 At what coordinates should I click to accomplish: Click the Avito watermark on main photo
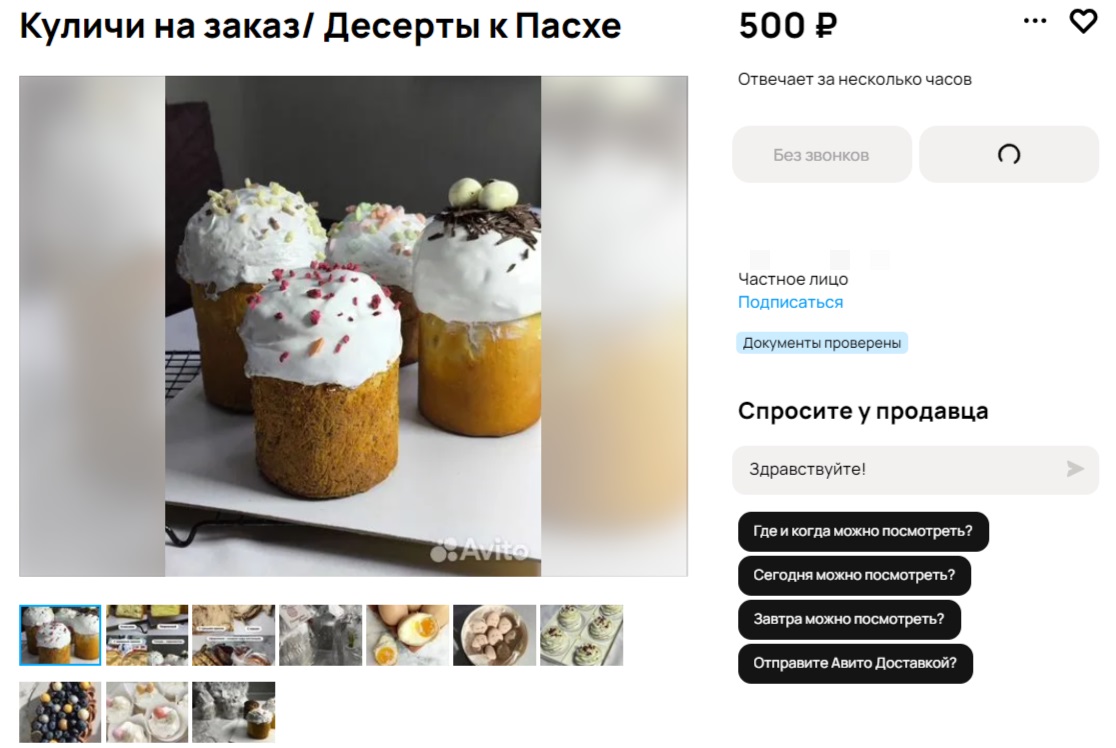480,549
